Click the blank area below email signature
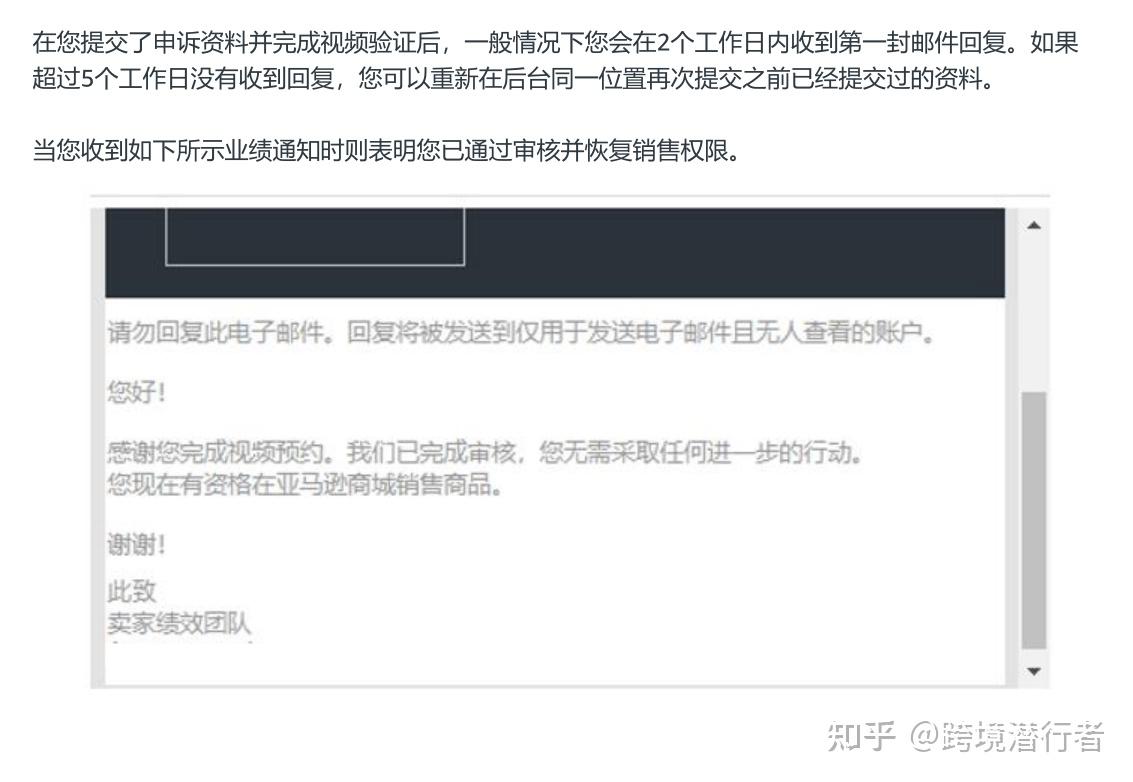The height and width of the screenshot is (782, 1133). pos(555,663)
